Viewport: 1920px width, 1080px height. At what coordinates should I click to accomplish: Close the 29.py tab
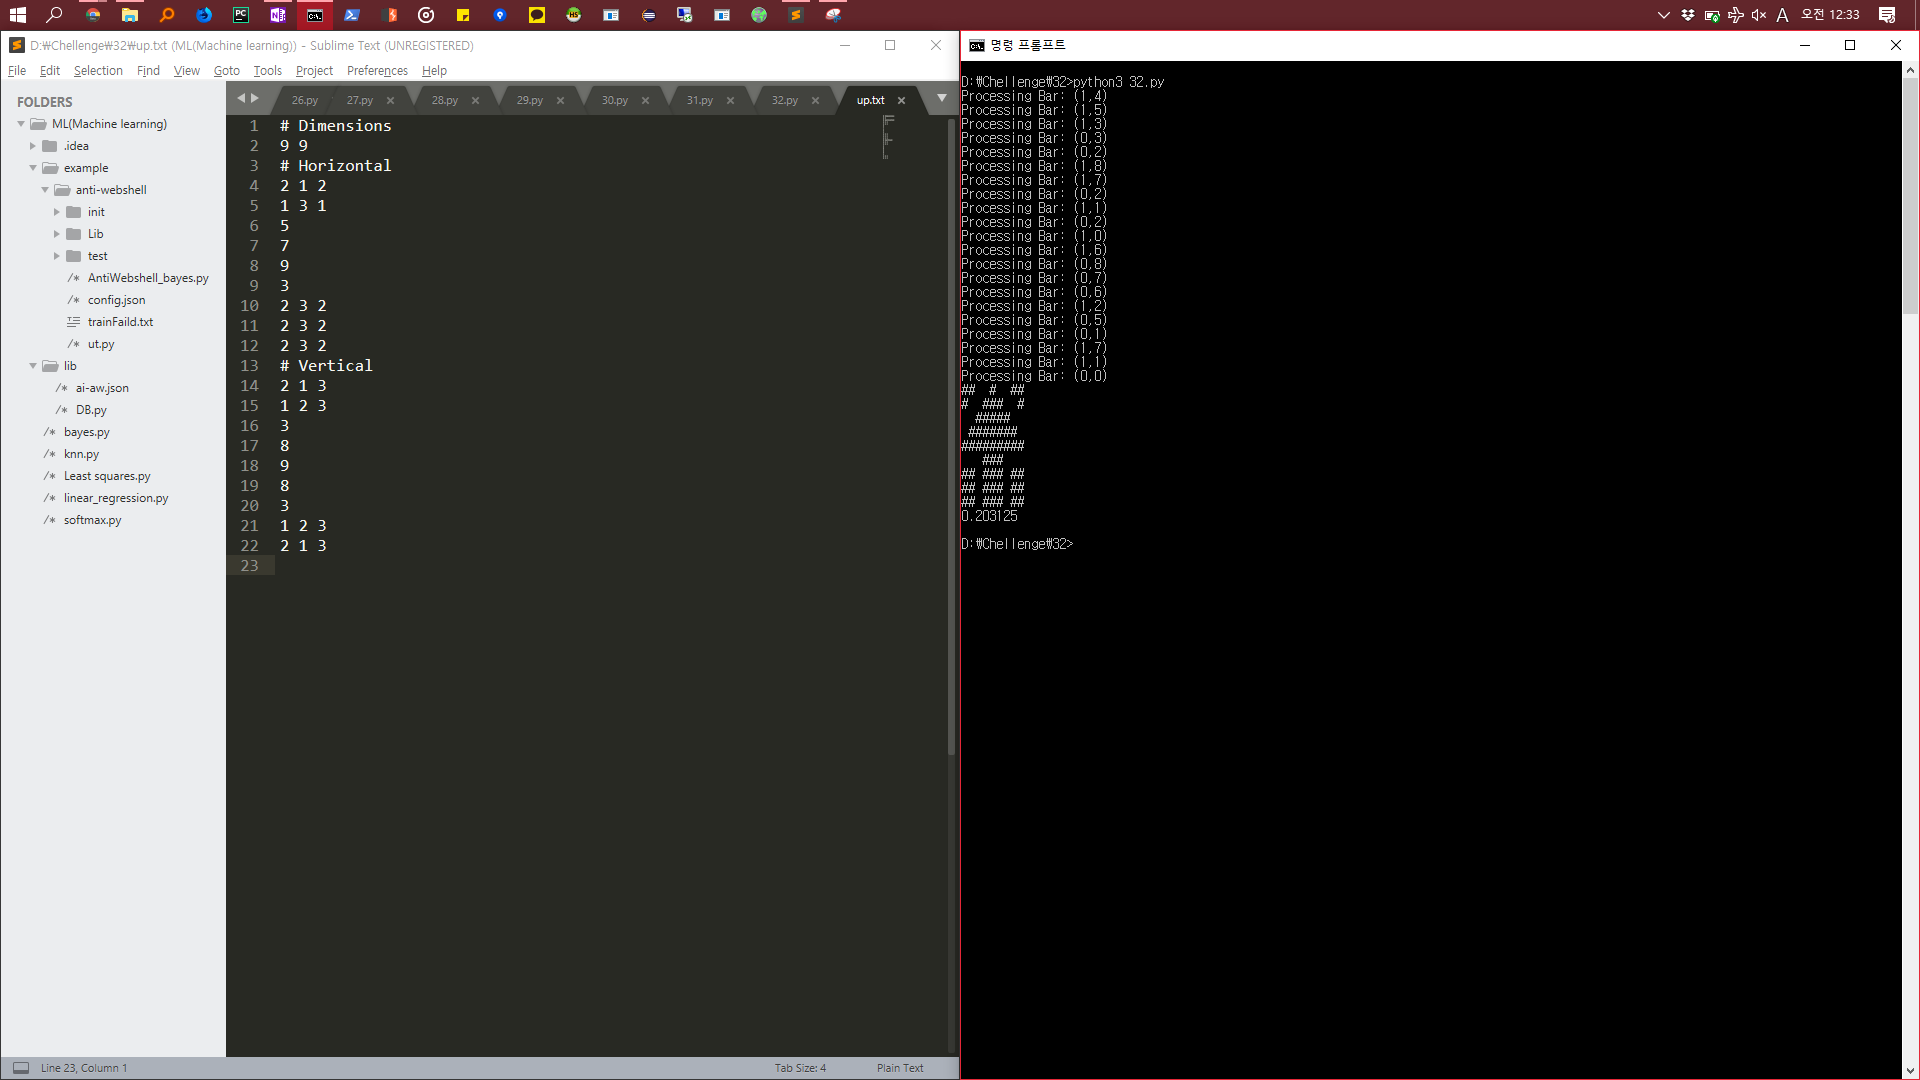pyautogui.click(x=560, y=100)
